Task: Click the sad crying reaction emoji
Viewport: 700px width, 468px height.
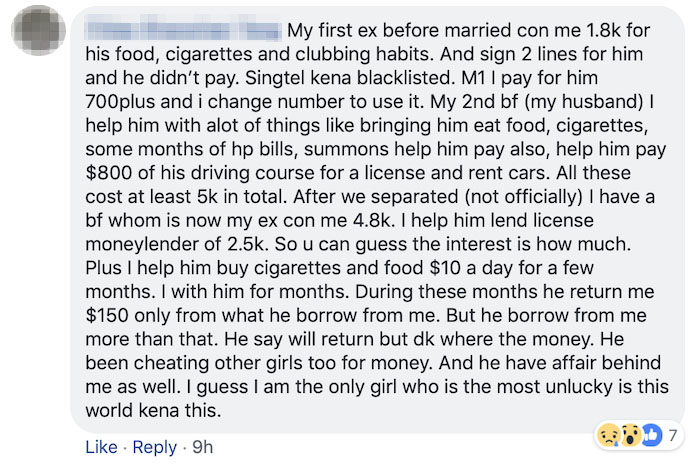Action: [x=607, y=435]
